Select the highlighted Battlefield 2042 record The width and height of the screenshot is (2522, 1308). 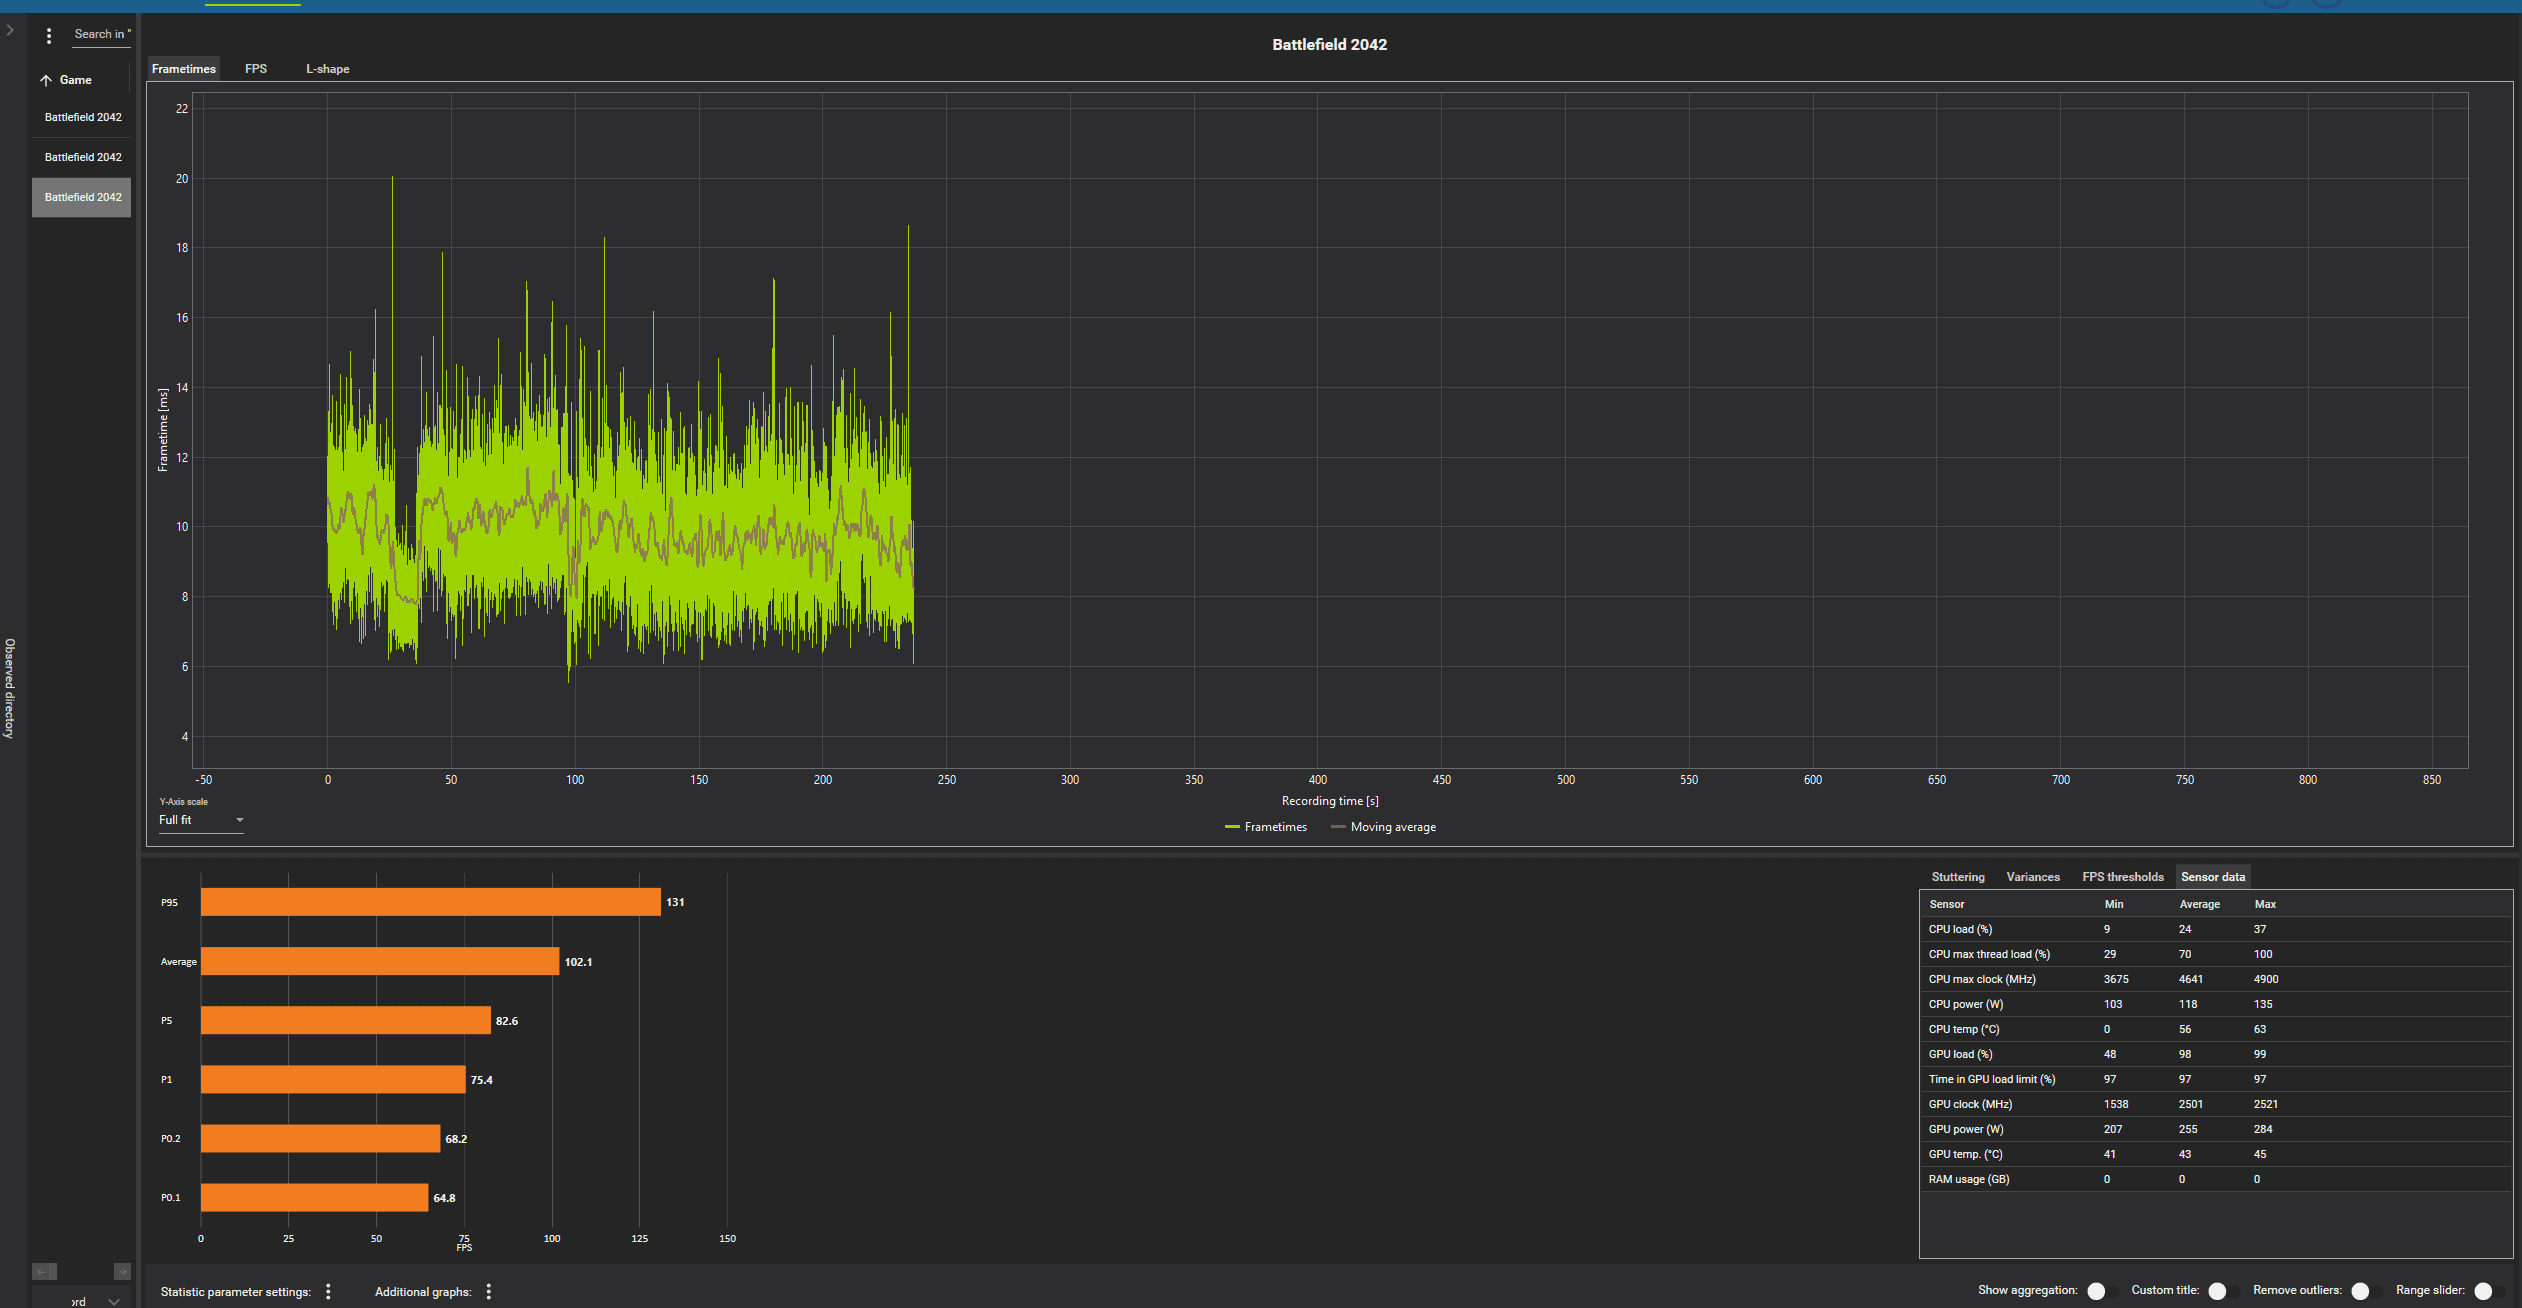82,197
